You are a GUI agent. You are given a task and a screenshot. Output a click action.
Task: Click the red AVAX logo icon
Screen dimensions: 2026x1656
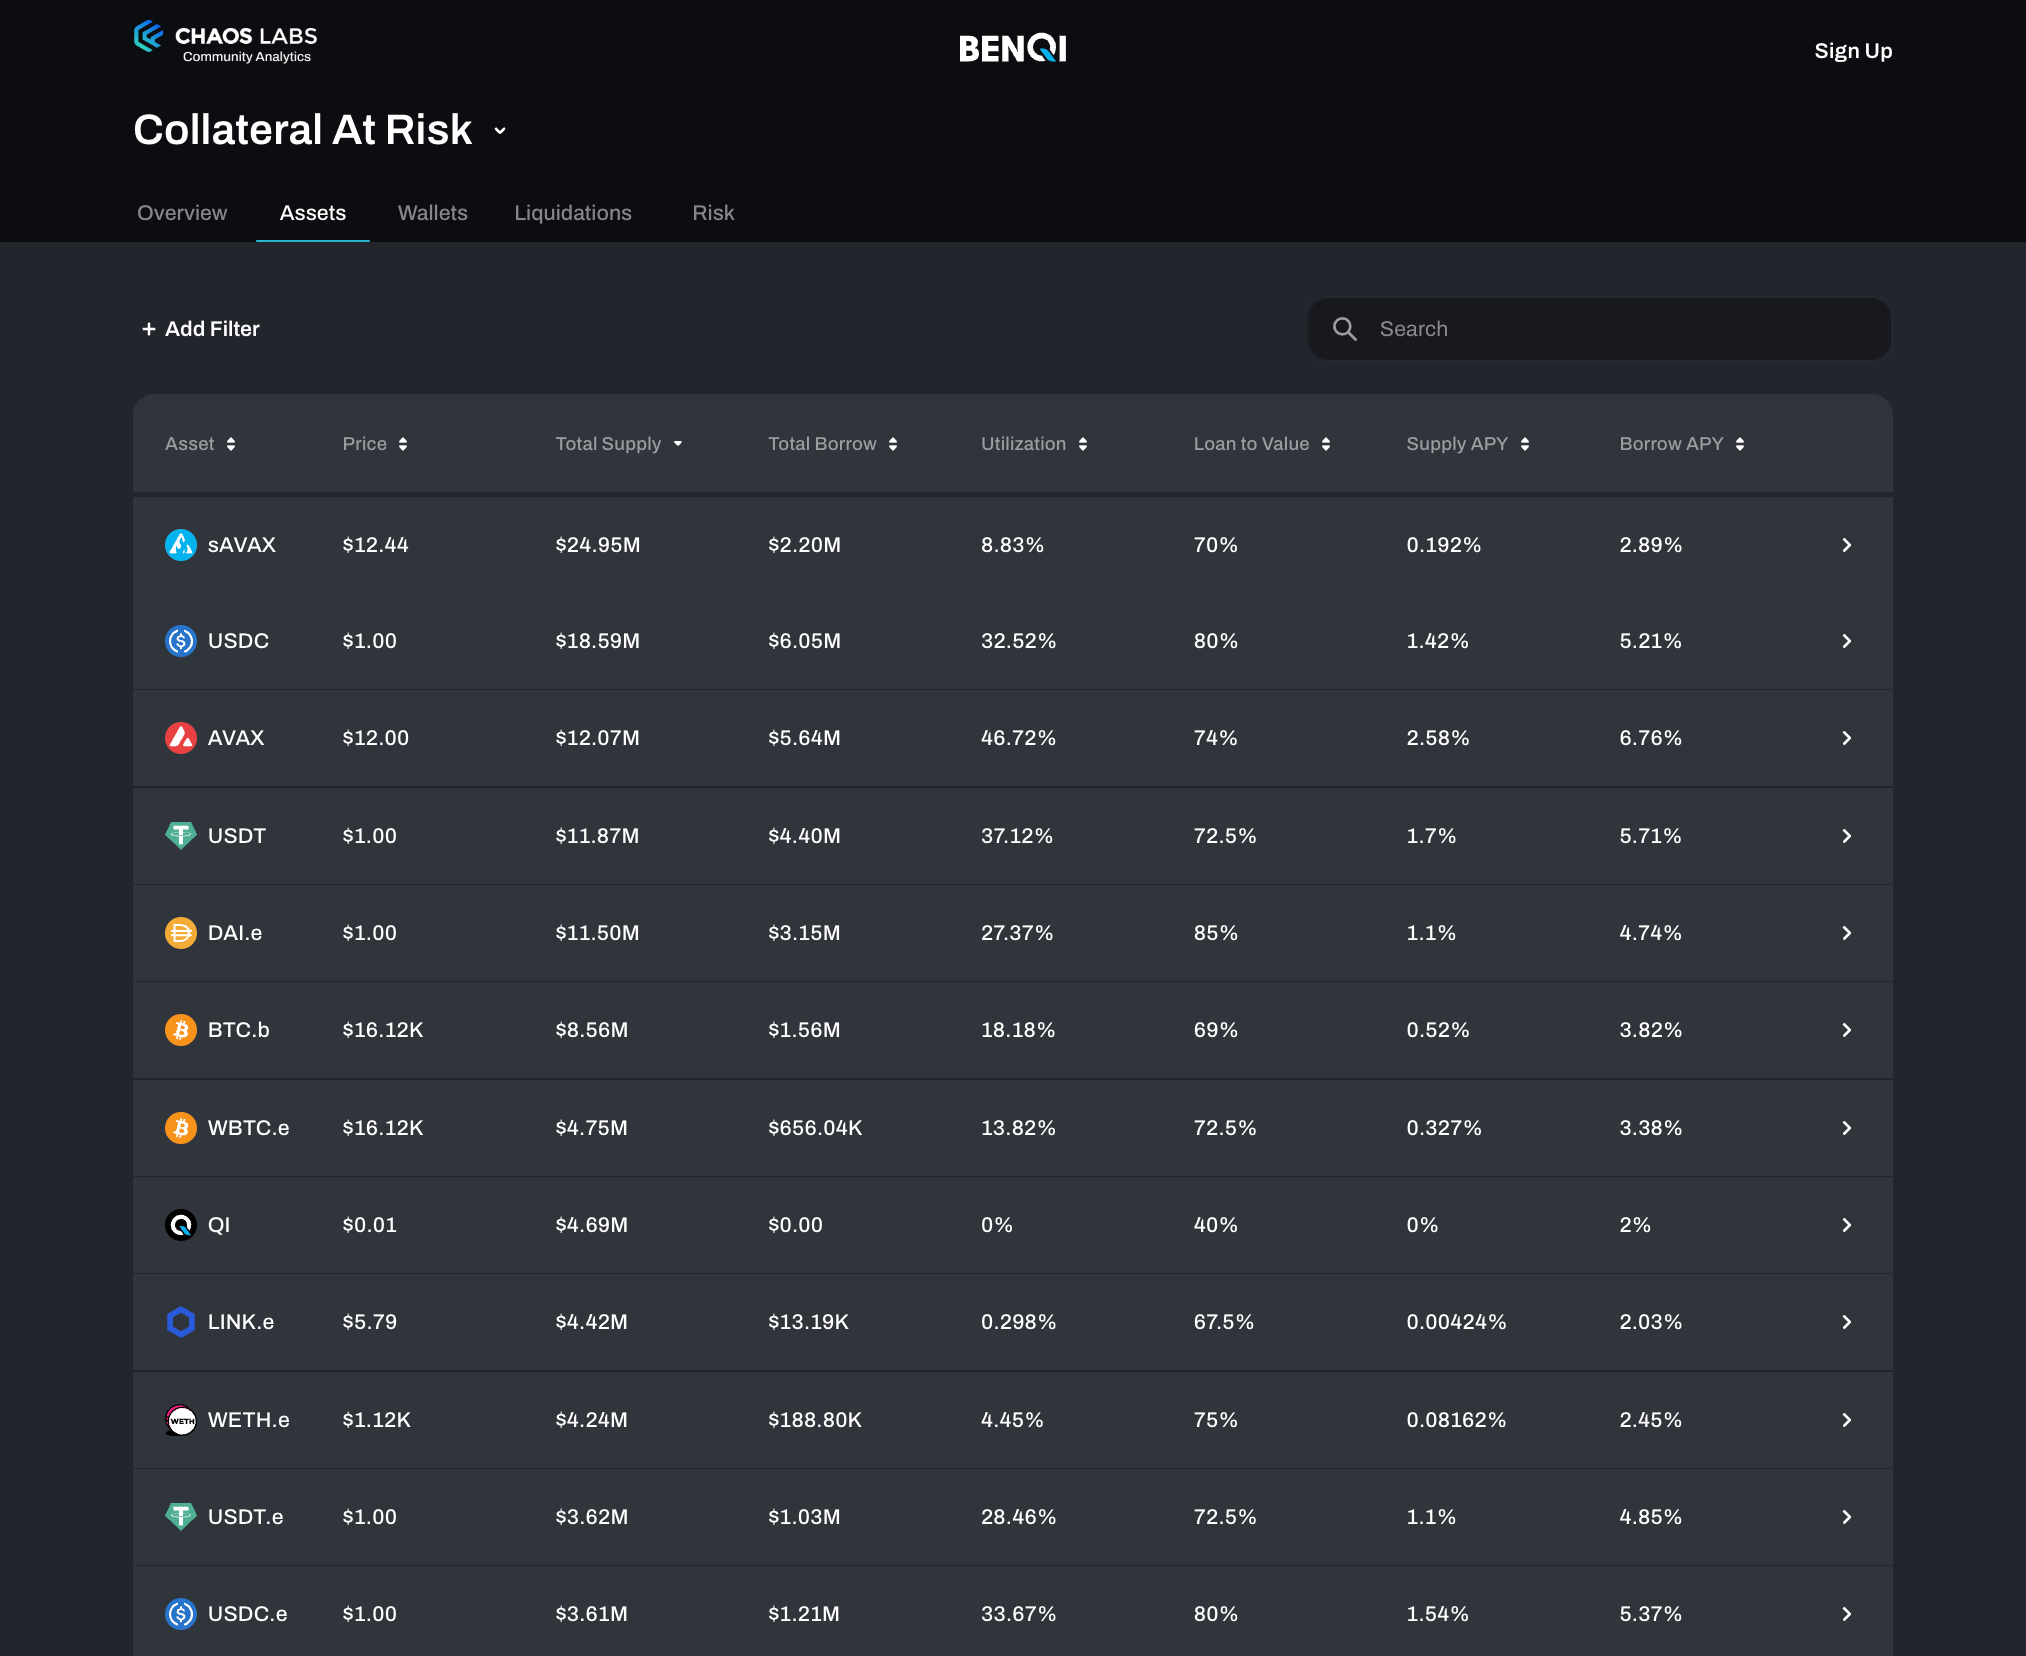click(180, 738)
